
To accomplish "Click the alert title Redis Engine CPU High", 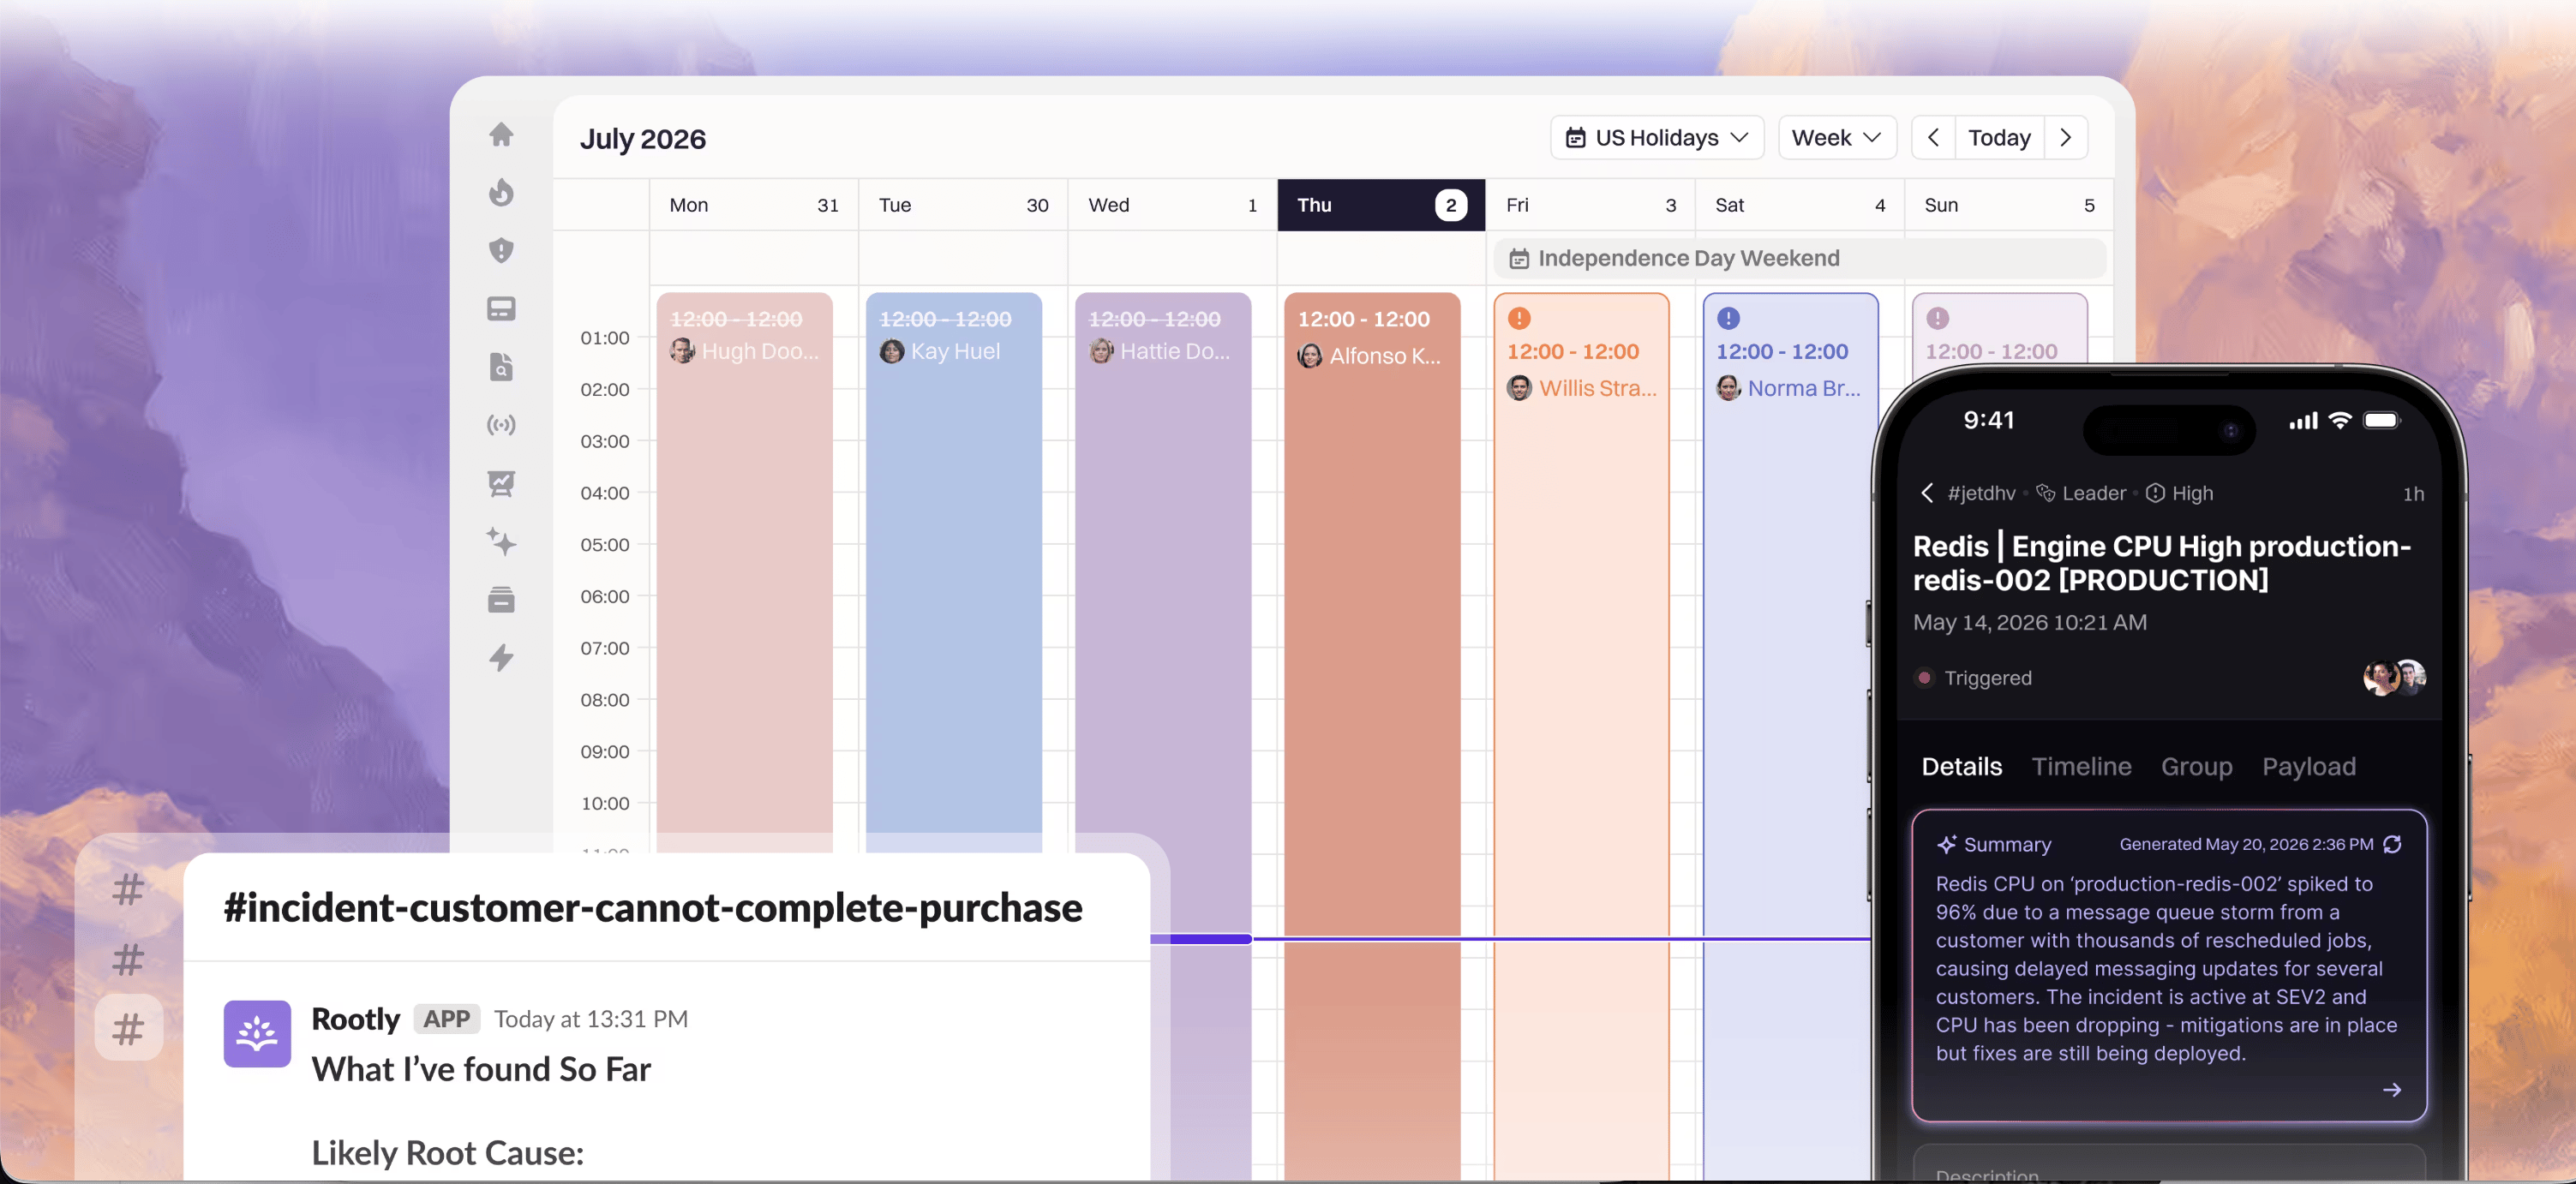I will (2162, 563).
